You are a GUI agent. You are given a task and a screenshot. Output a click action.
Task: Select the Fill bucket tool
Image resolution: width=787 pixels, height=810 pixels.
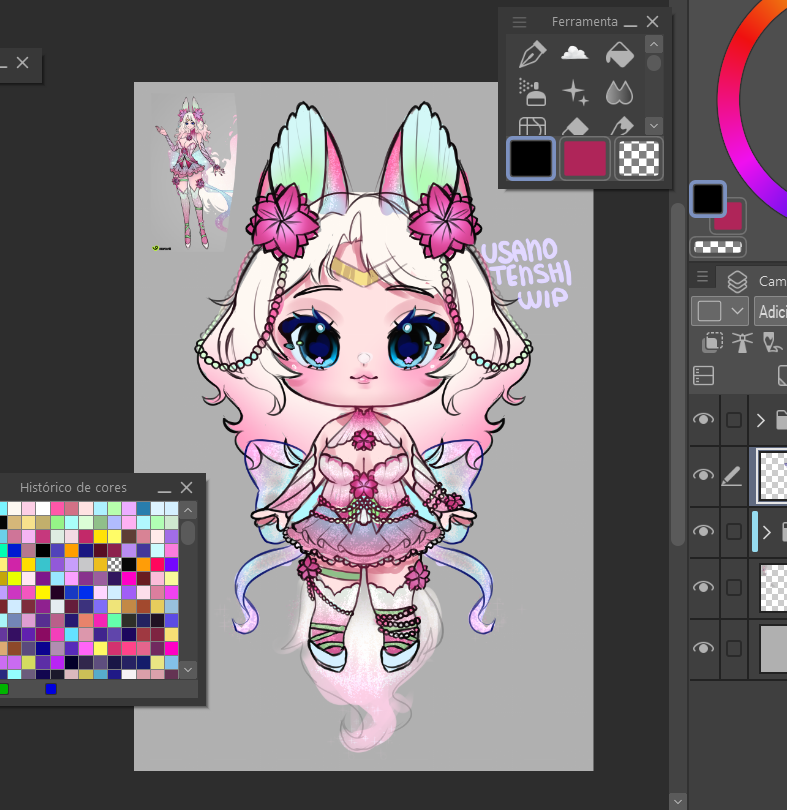click(x=620, y=54)
